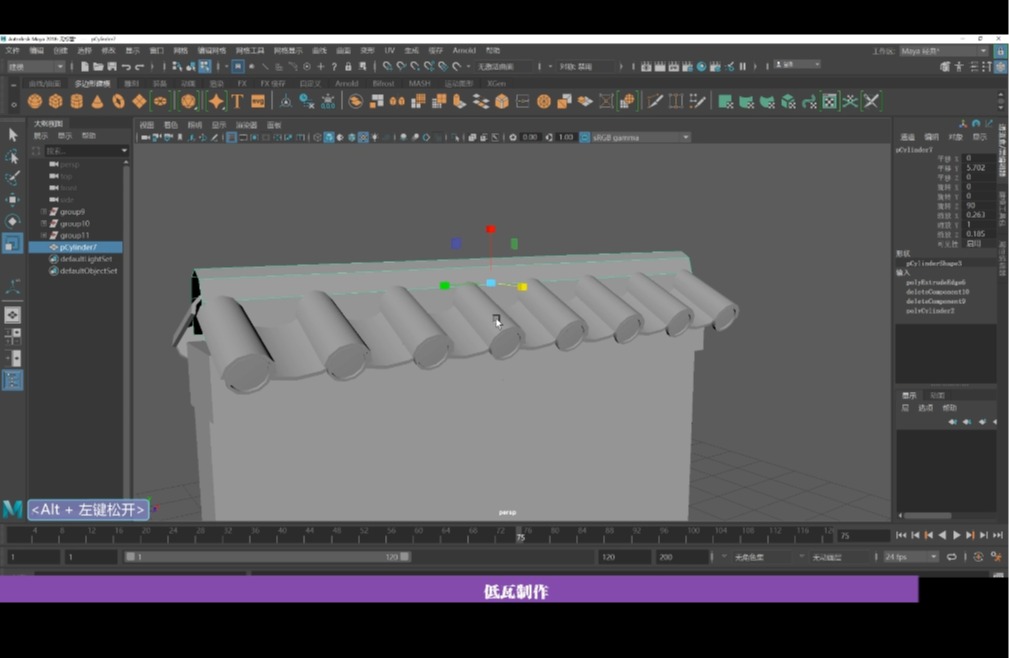Pick the Rotate tool in toolbox
1009x658 pixels.
12,221
